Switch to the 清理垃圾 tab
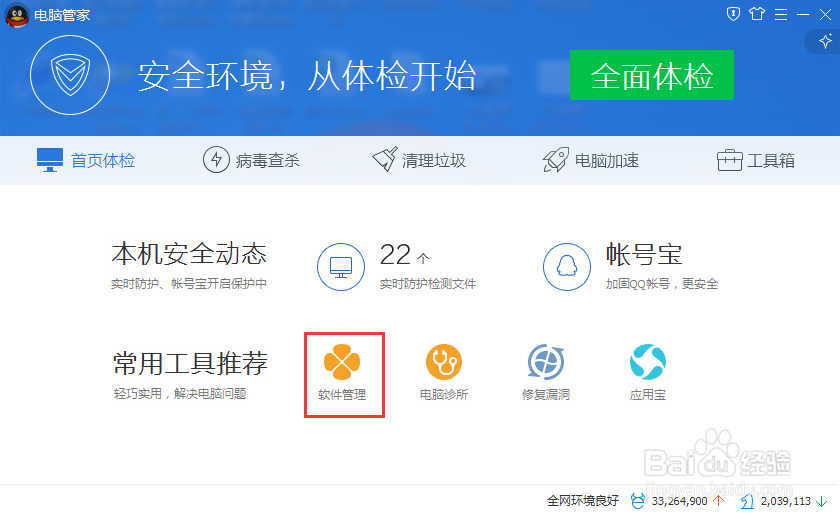Image resolution: width=840 pixels, height=519 pixels. pos(419,160)
